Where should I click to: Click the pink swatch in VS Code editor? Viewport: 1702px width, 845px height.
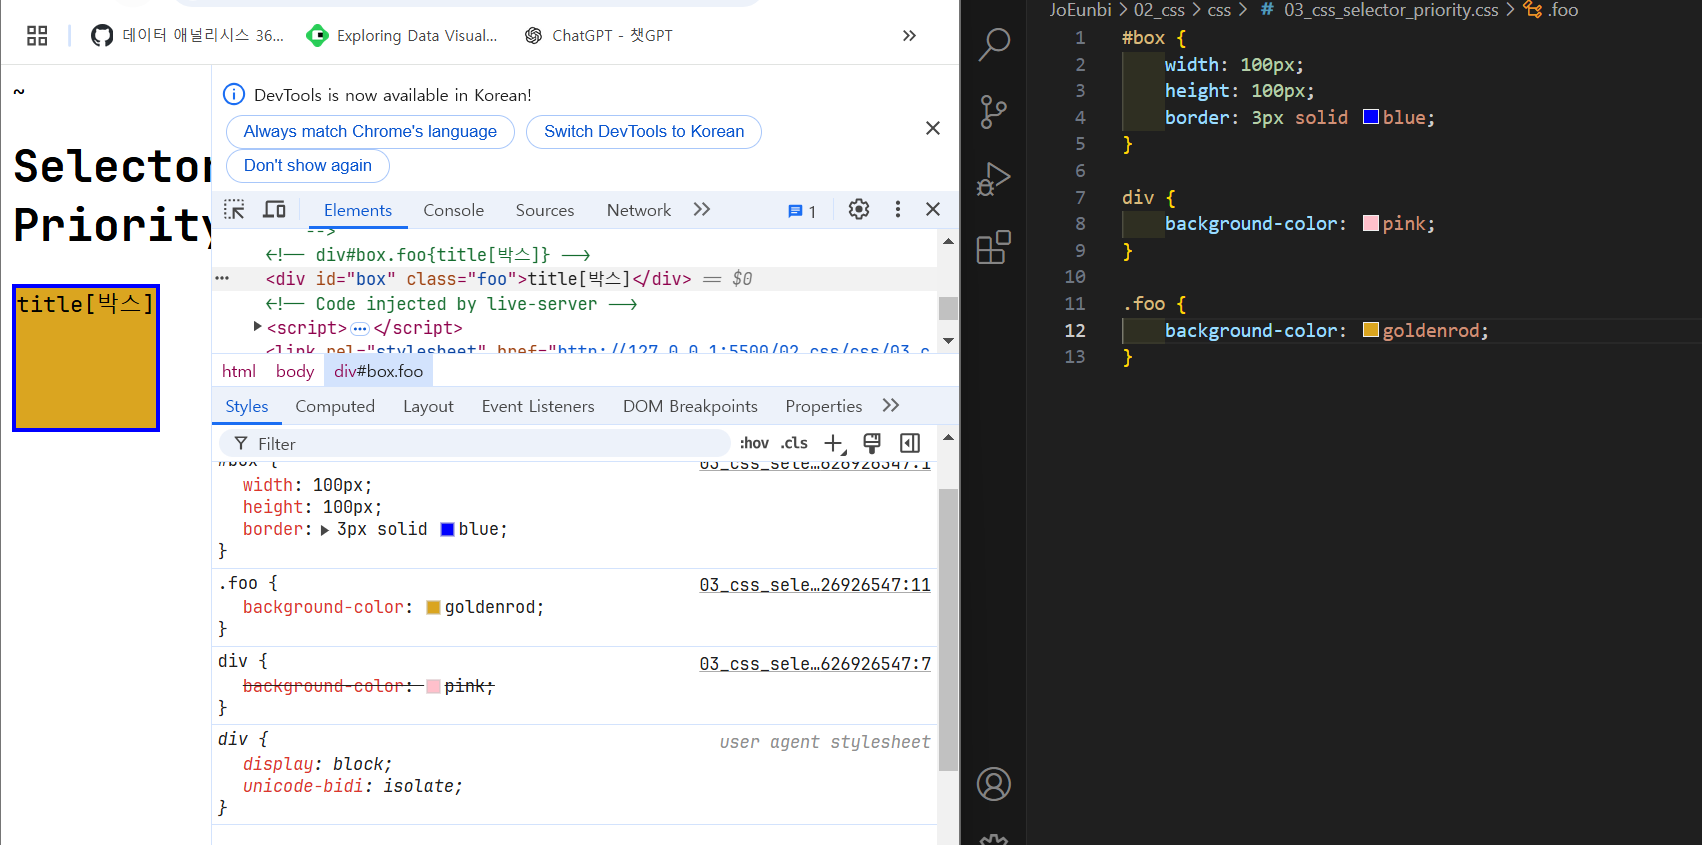click(1371, 223)
